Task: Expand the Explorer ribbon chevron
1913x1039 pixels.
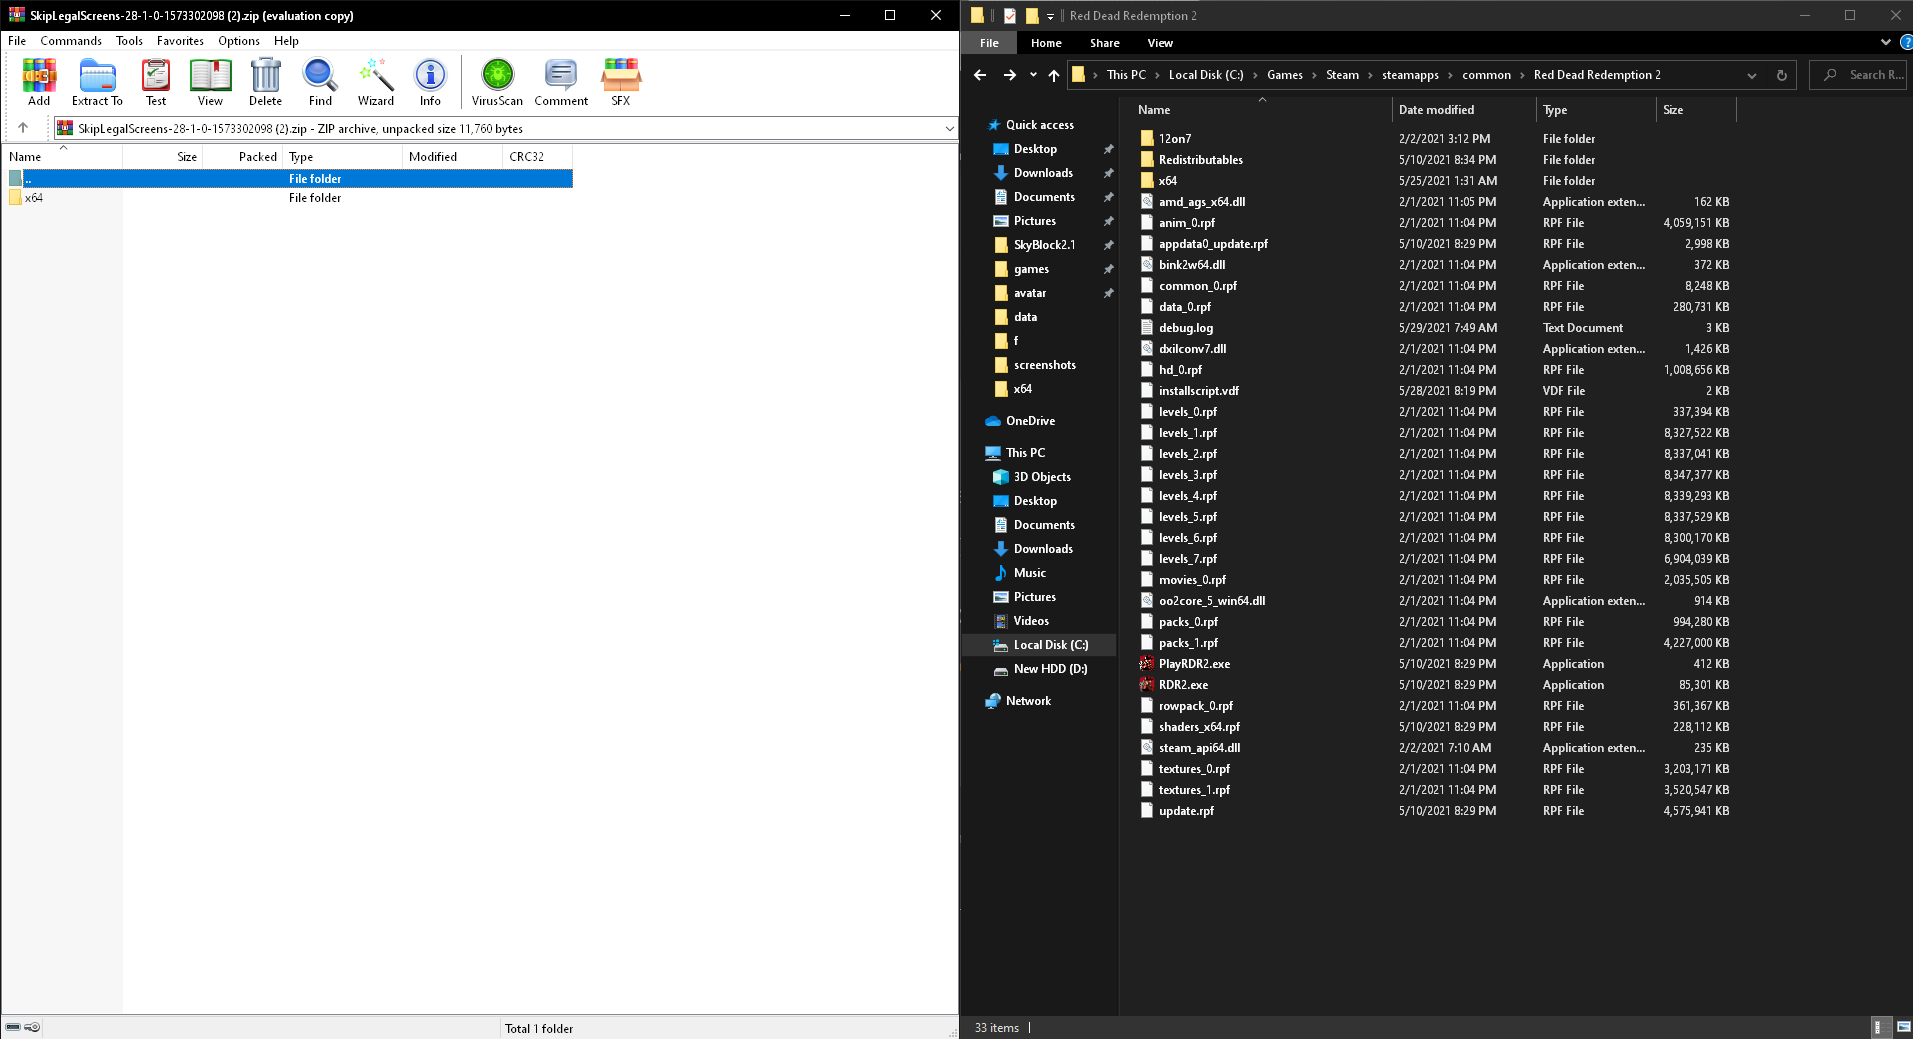Action: [1885, 42]
